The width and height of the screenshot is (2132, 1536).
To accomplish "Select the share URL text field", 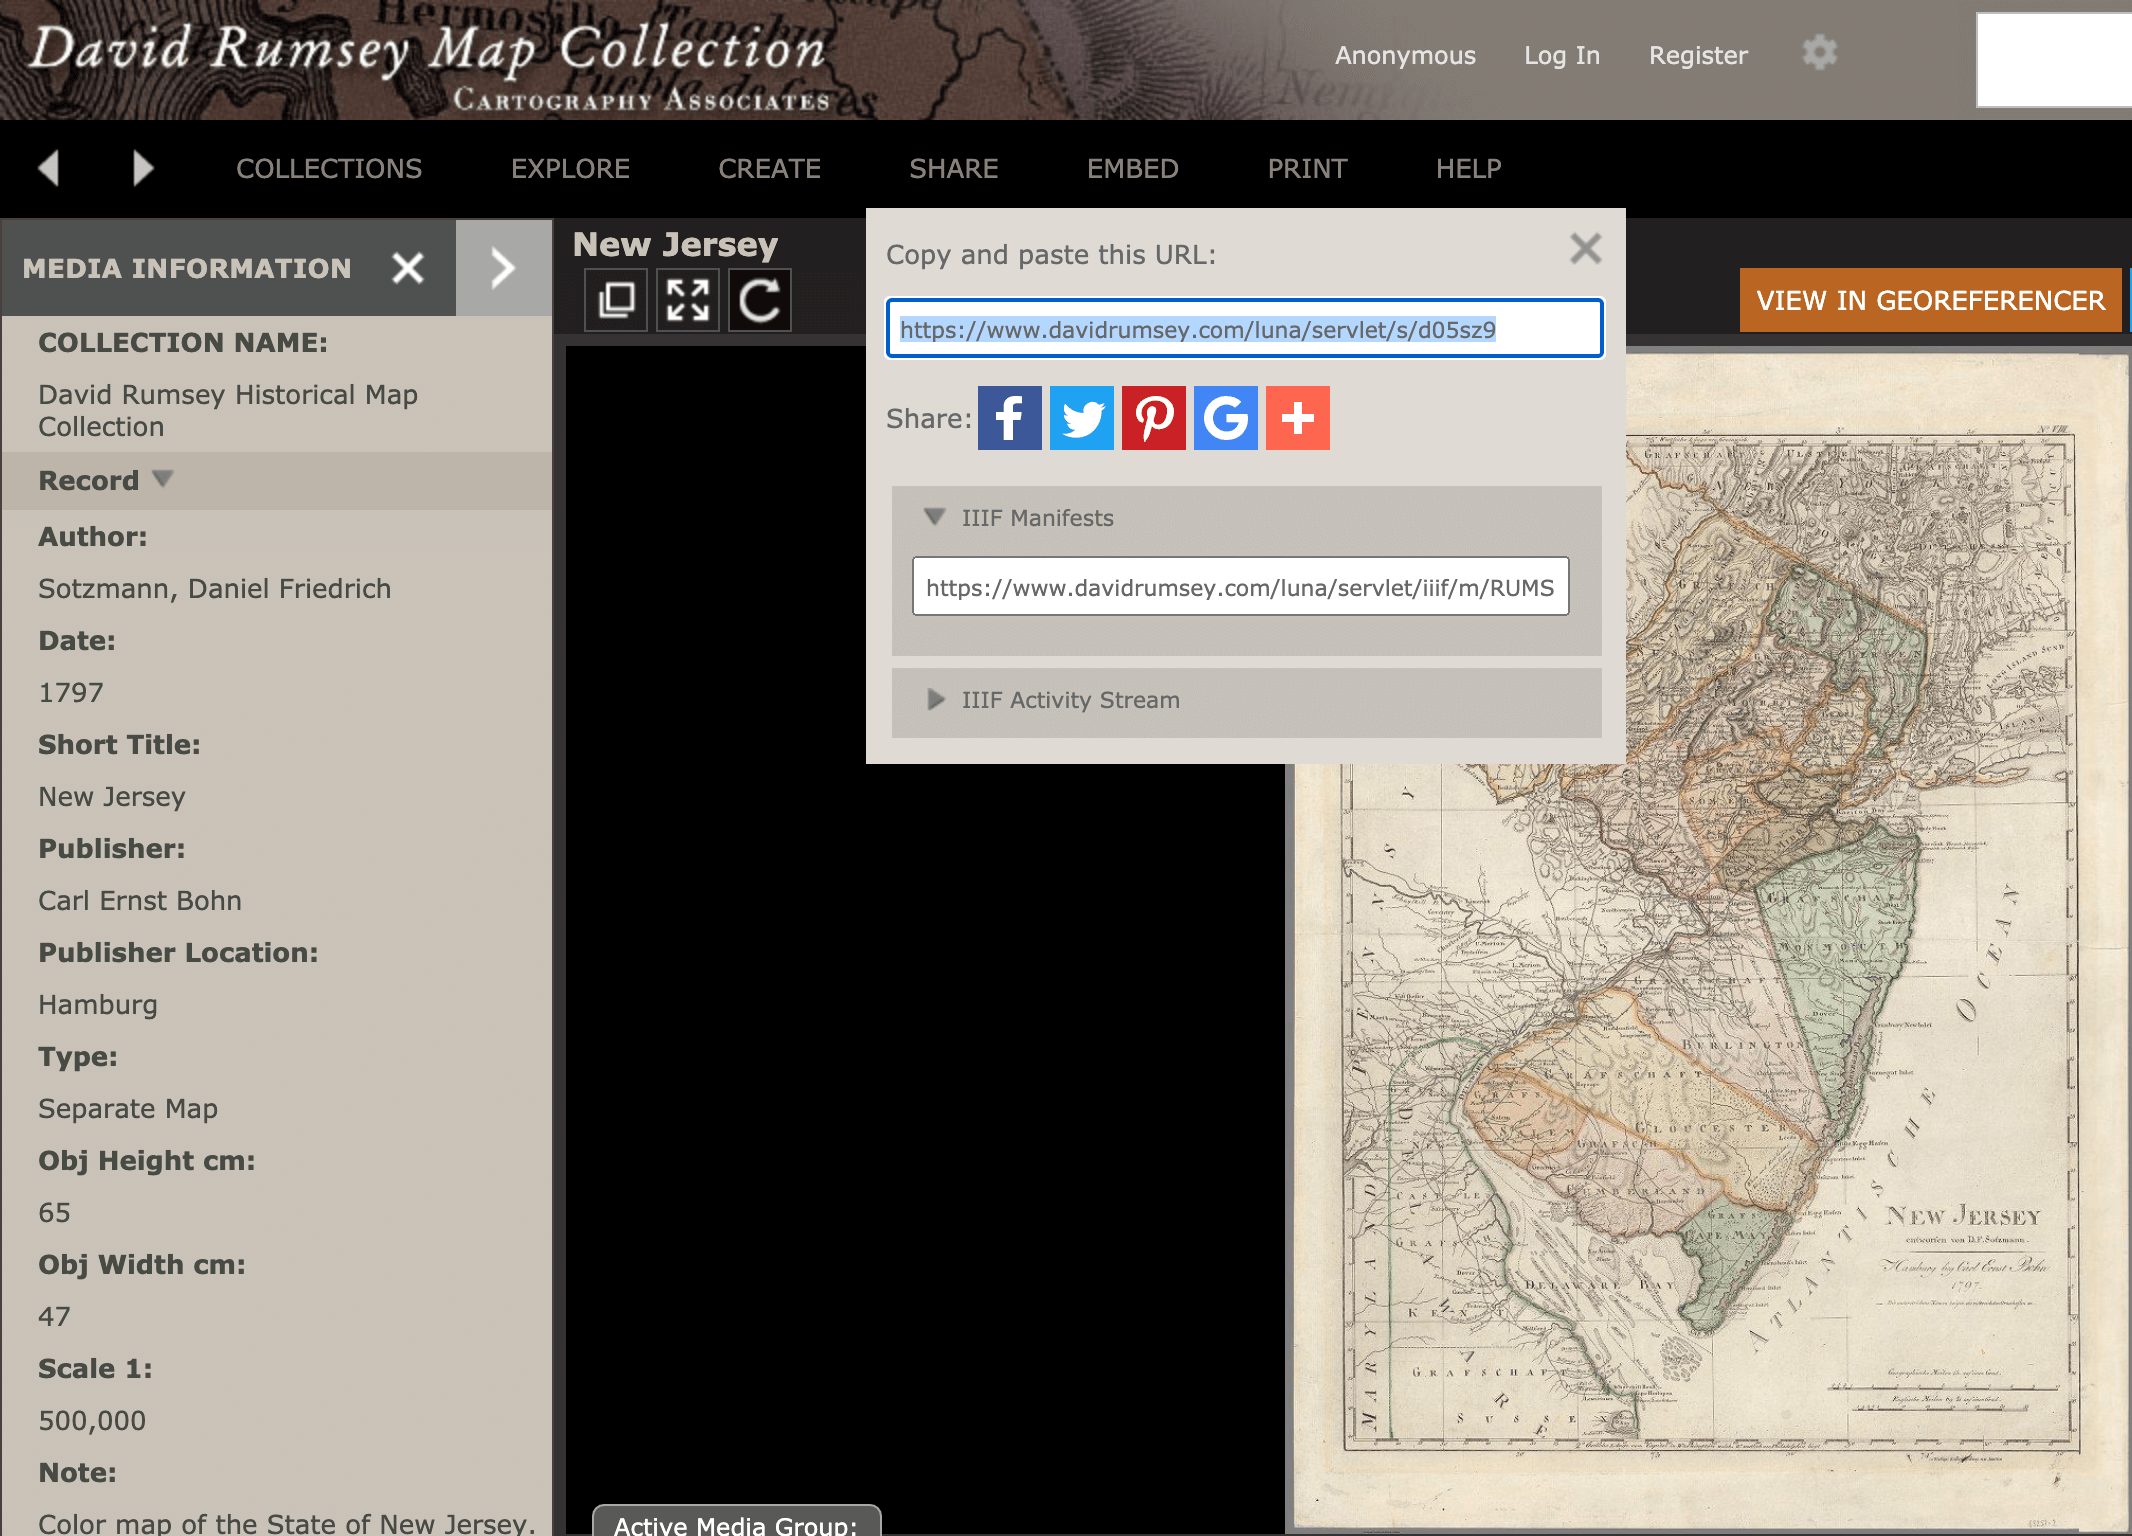I will 1245,328.
